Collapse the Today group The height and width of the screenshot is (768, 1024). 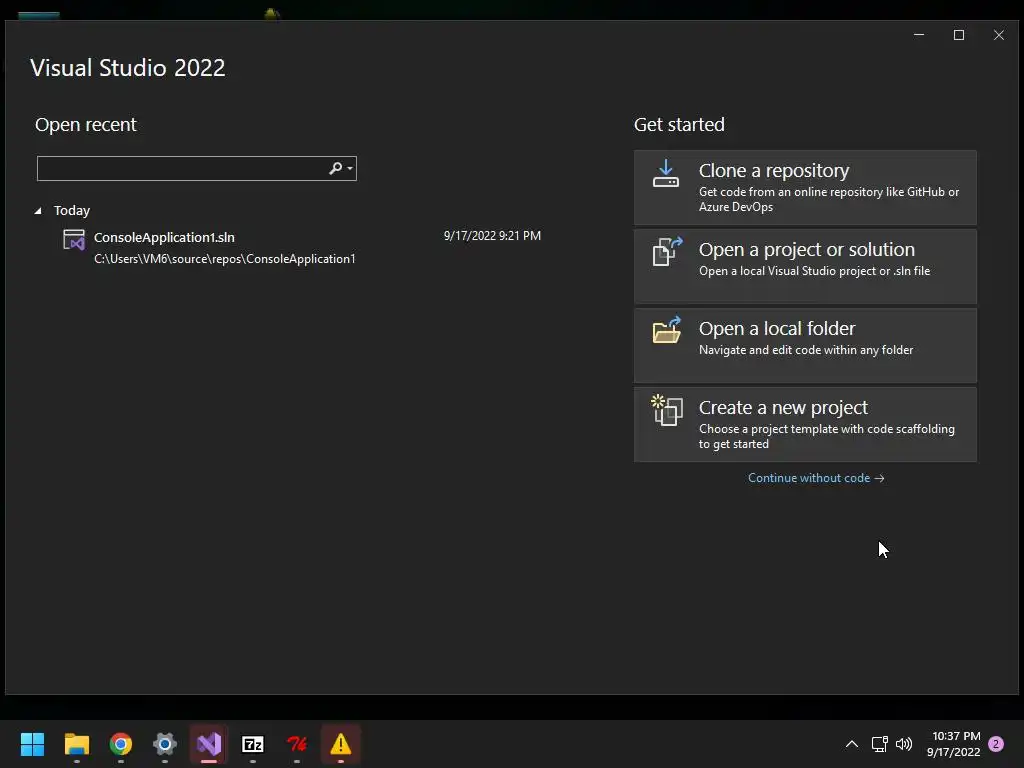point(38,210)
